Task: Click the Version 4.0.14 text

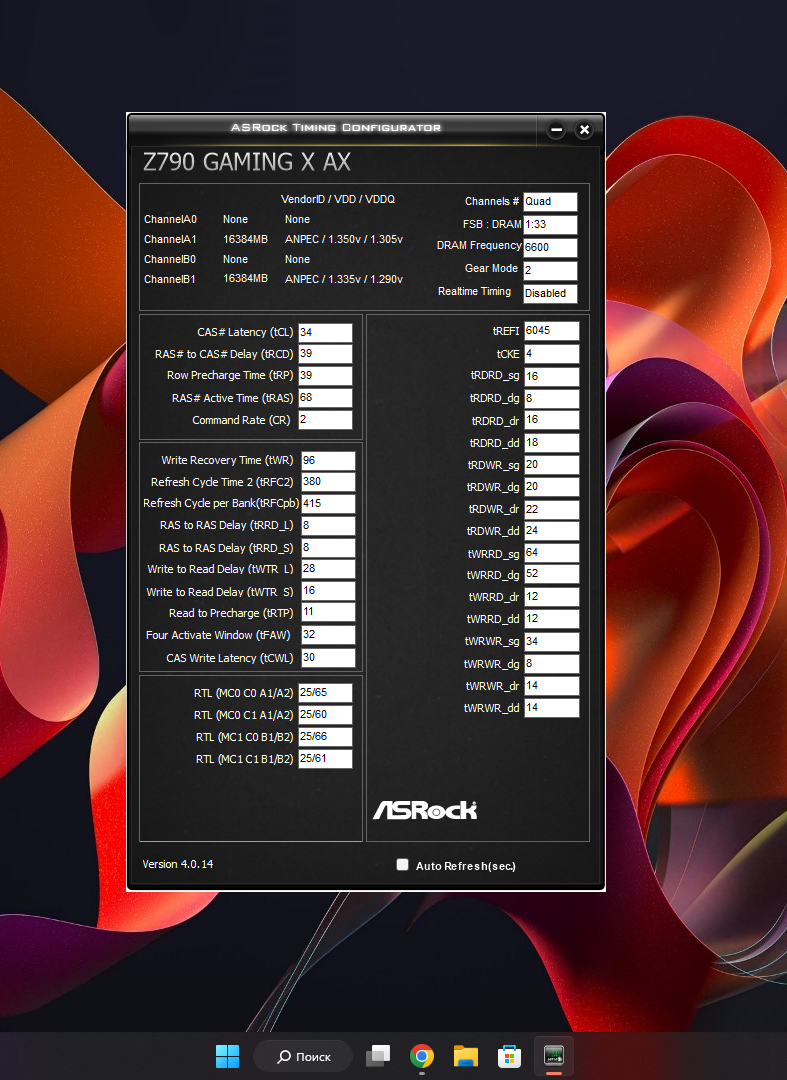Action: point(178,864)
